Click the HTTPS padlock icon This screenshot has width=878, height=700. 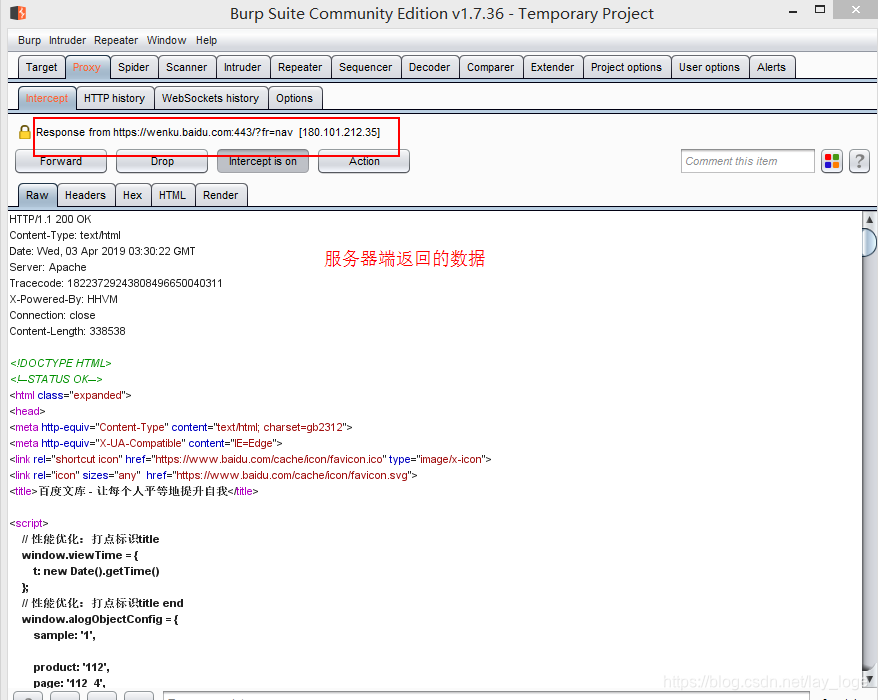(25, 132)
